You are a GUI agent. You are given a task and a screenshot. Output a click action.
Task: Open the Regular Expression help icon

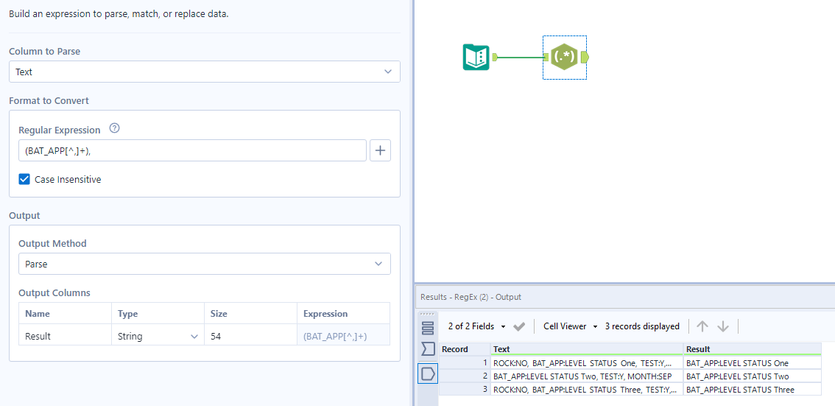click(114, 128)
